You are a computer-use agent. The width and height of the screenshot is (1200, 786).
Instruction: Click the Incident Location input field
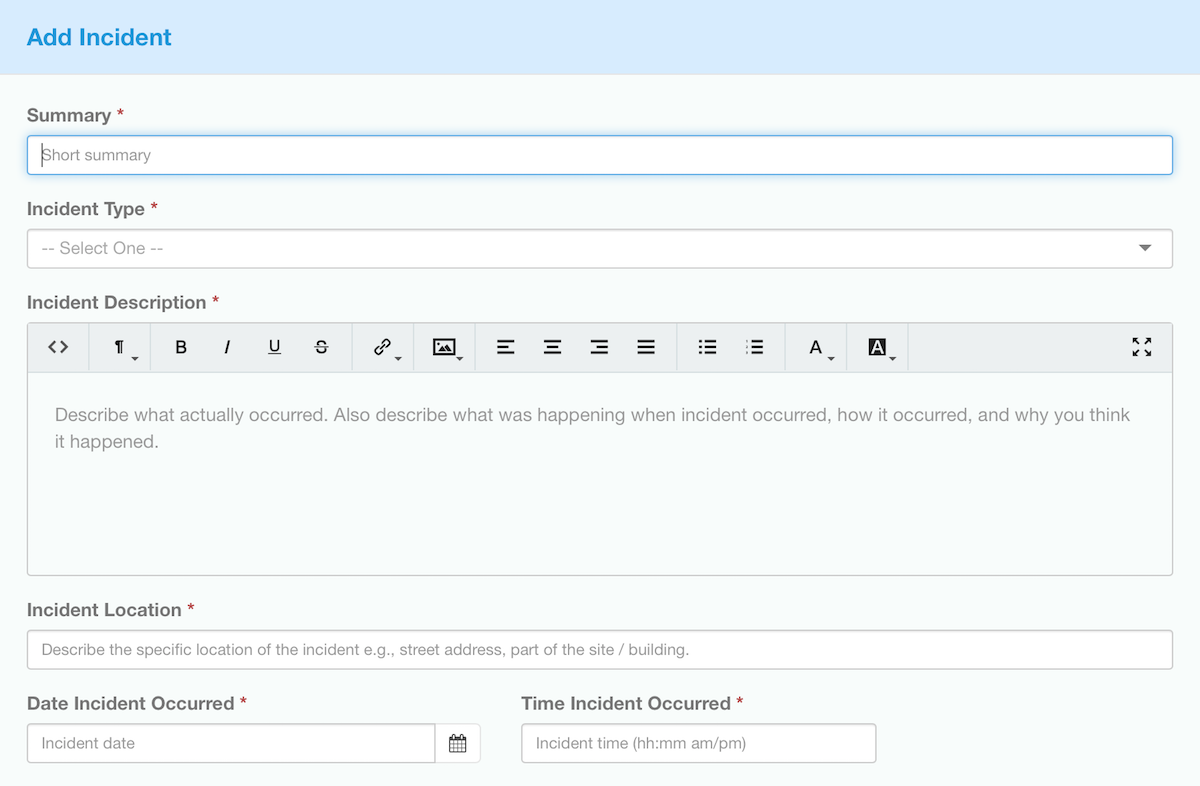pyautogui.click(x=599, y=649)
